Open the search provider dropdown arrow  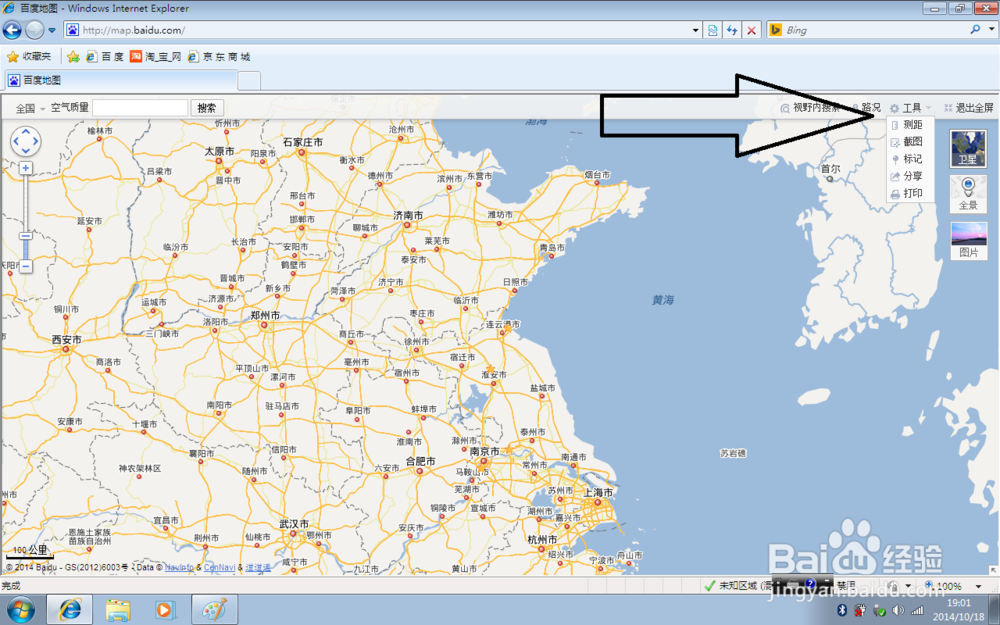(990, 30)
